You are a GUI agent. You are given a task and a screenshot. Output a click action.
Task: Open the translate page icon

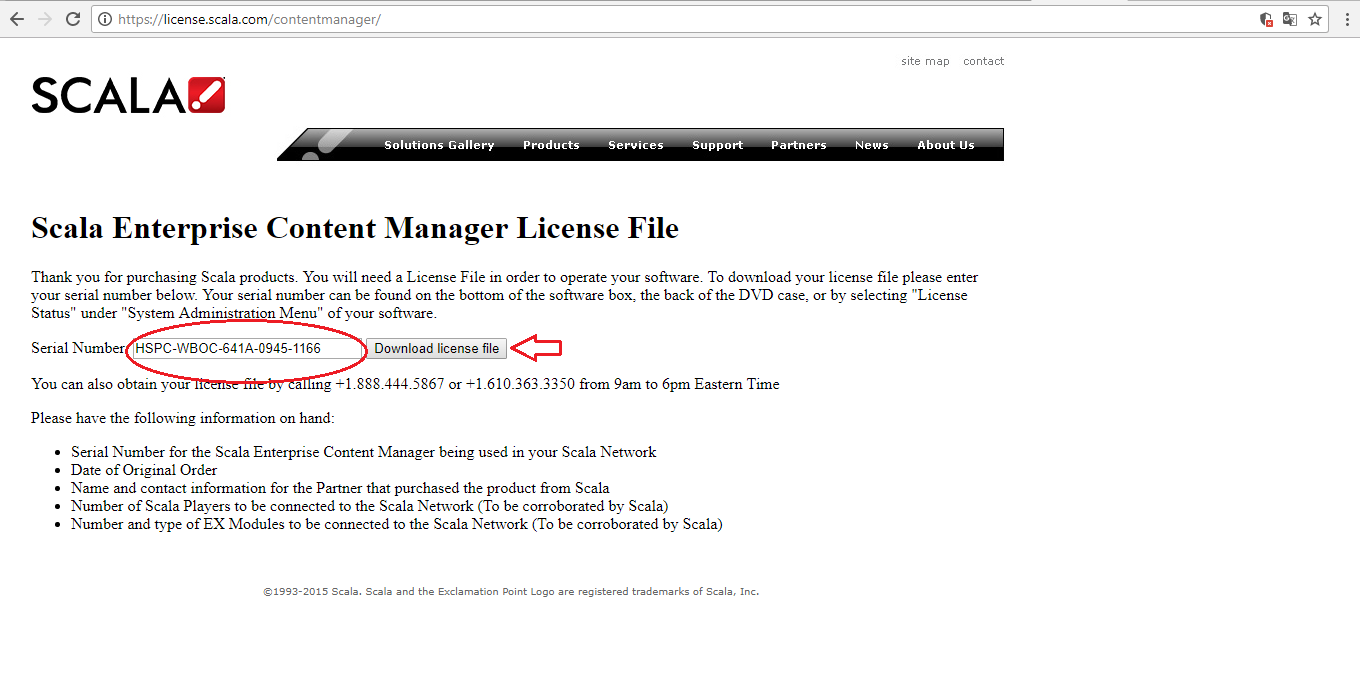point(1290,19)
